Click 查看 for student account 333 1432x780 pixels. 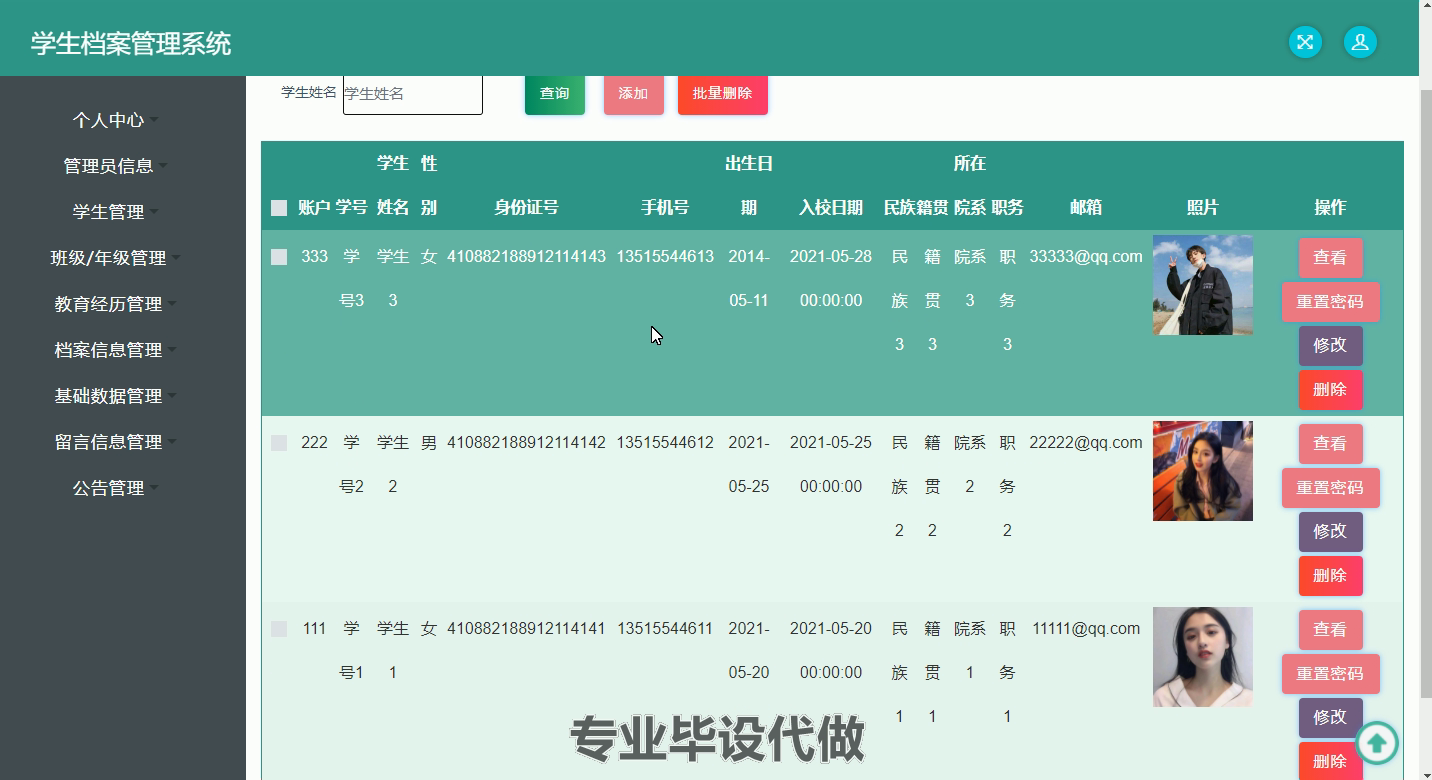click(1330, 258)
